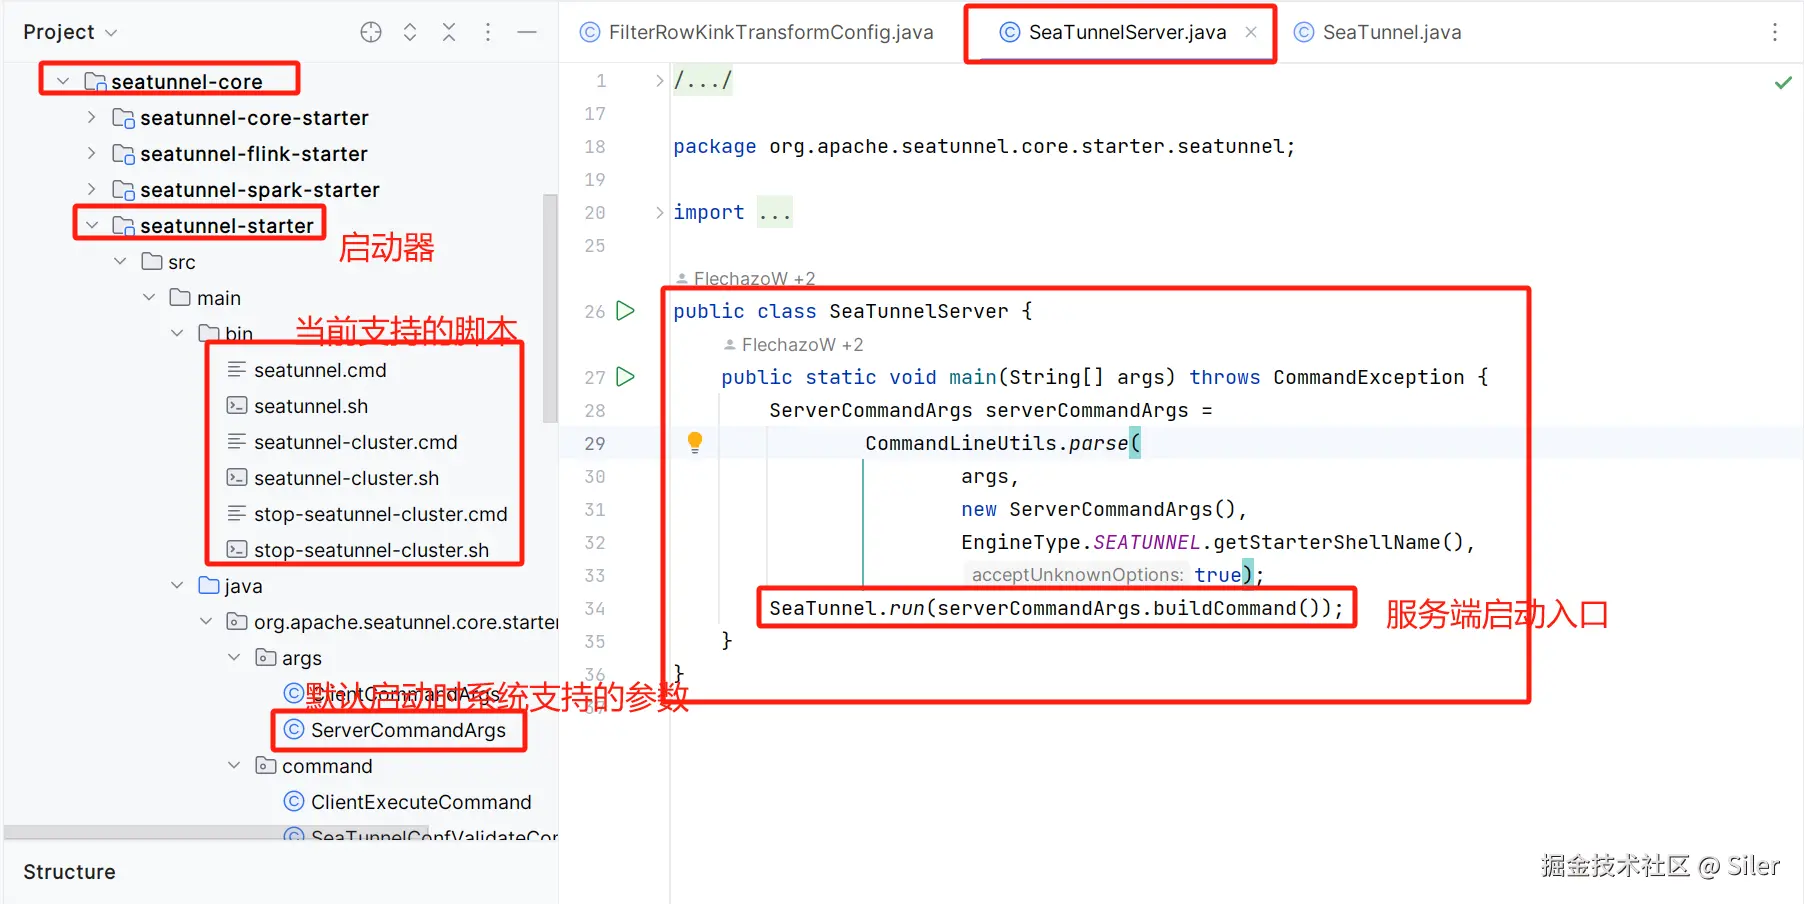Expand the seatunnel-flink-starter node
The height and width of the screenshot is (904, 1804).
coord(92,154)
